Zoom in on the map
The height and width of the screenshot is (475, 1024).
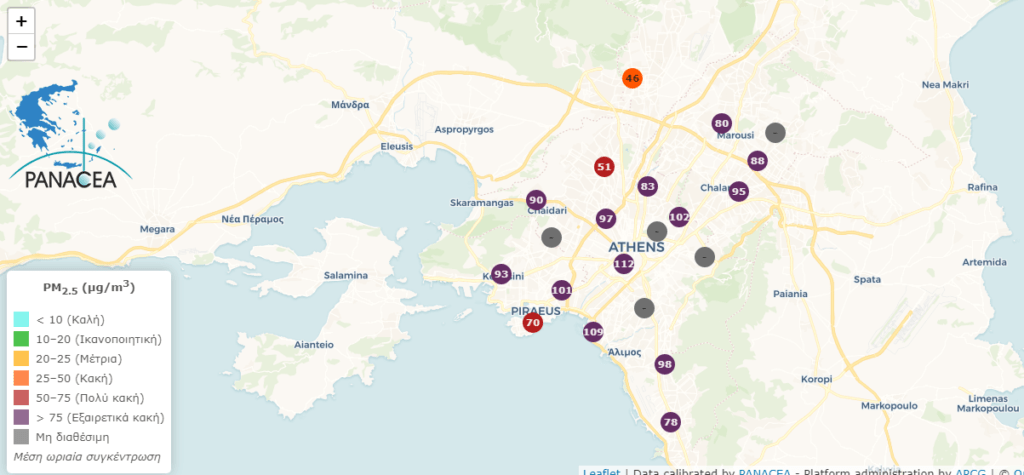click(22, 21)
